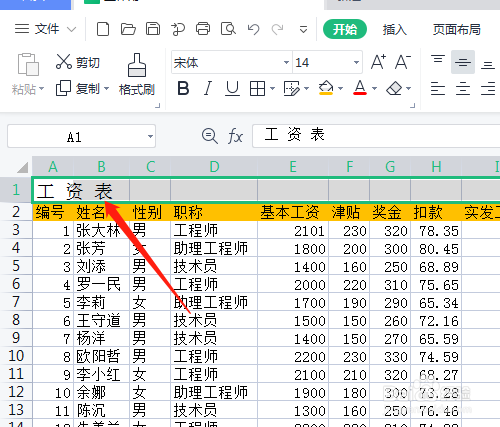
Task: Select column G header
Action: pos(390,167)
